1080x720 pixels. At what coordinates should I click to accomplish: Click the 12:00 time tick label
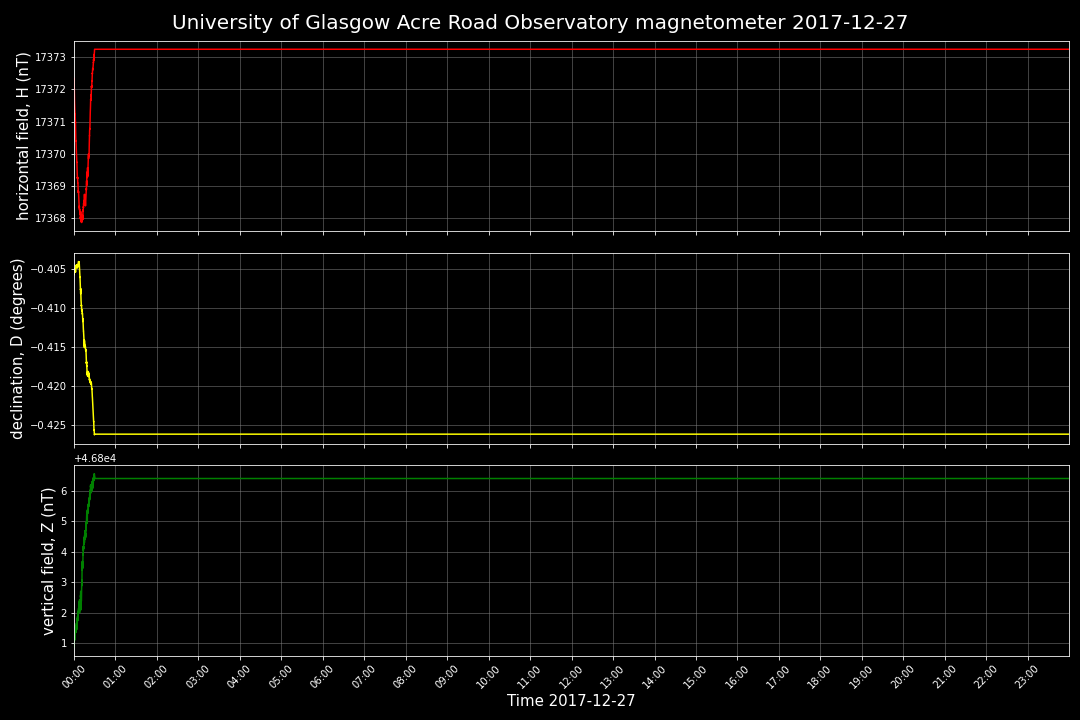570,677
